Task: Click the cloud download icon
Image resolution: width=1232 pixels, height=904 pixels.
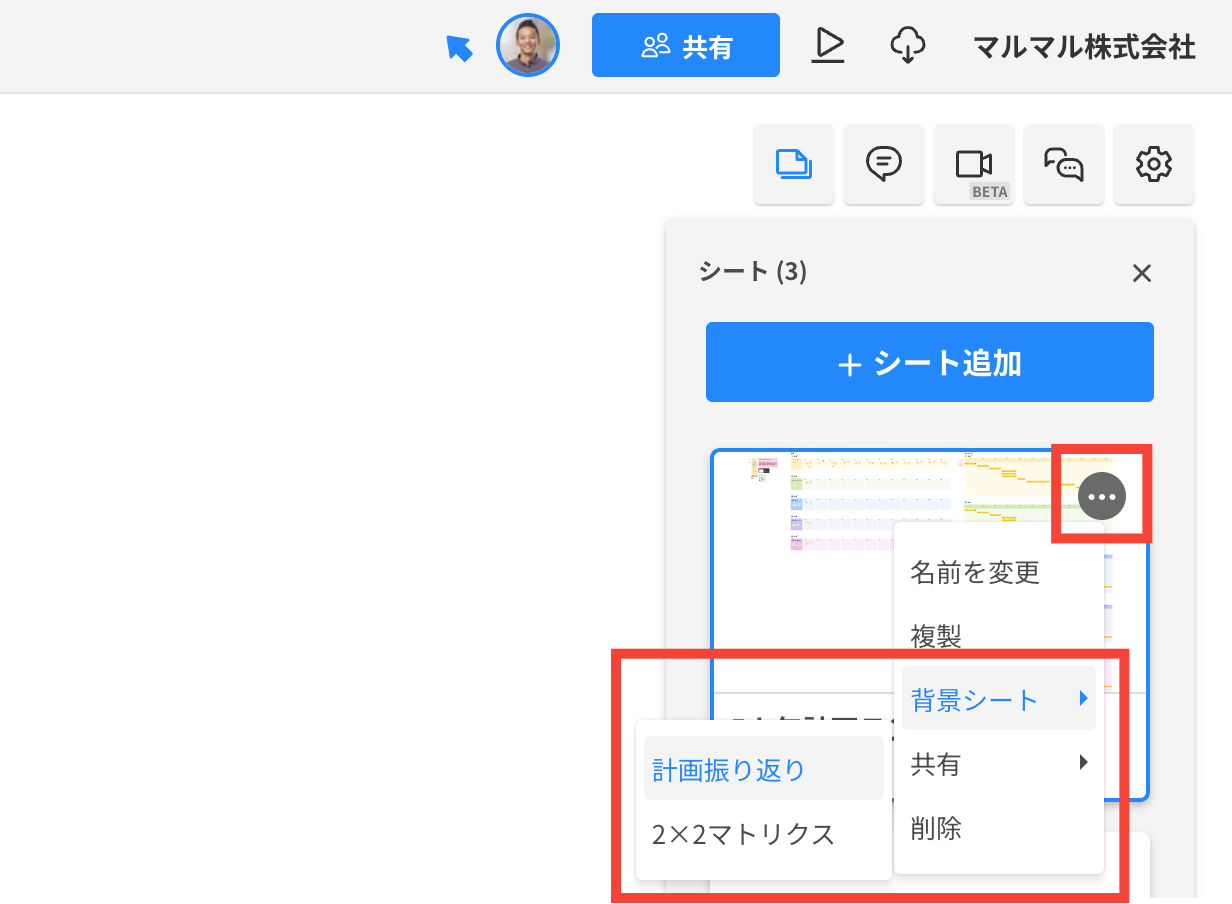Action: coord(907,45)
